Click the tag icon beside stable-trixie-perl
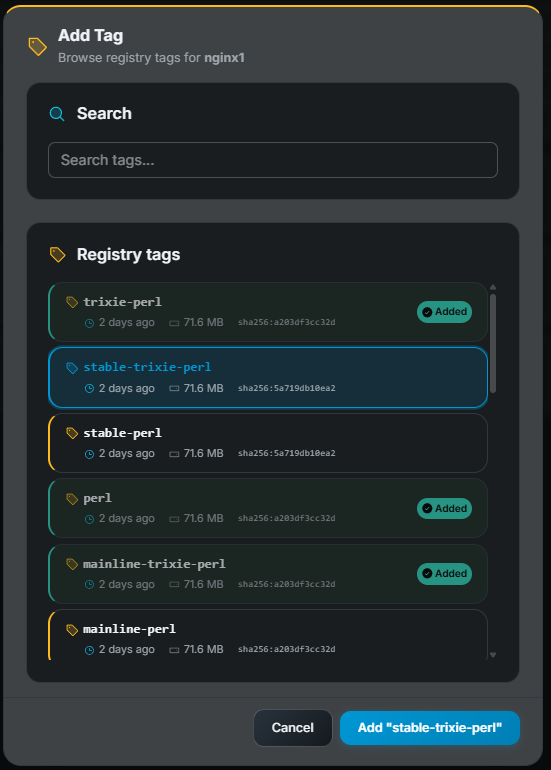Viewport: 551px width, 770px height. 72,368
